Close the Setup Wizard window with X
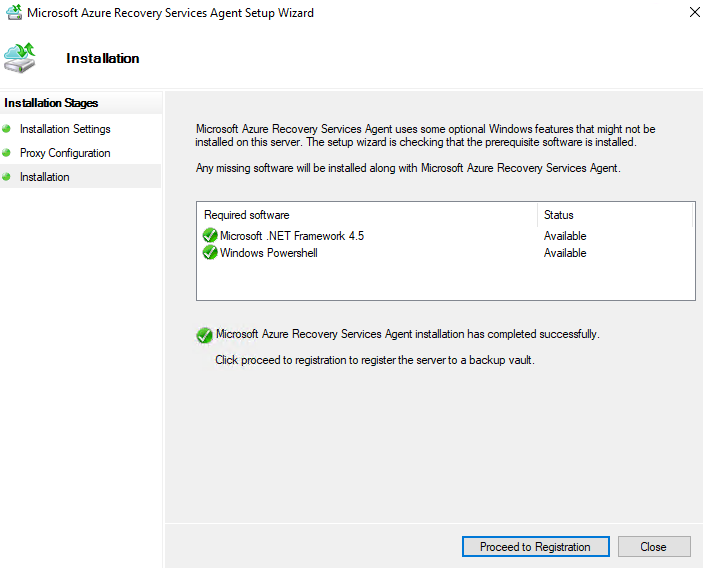The image size is (703, 568). click(694, 12)
